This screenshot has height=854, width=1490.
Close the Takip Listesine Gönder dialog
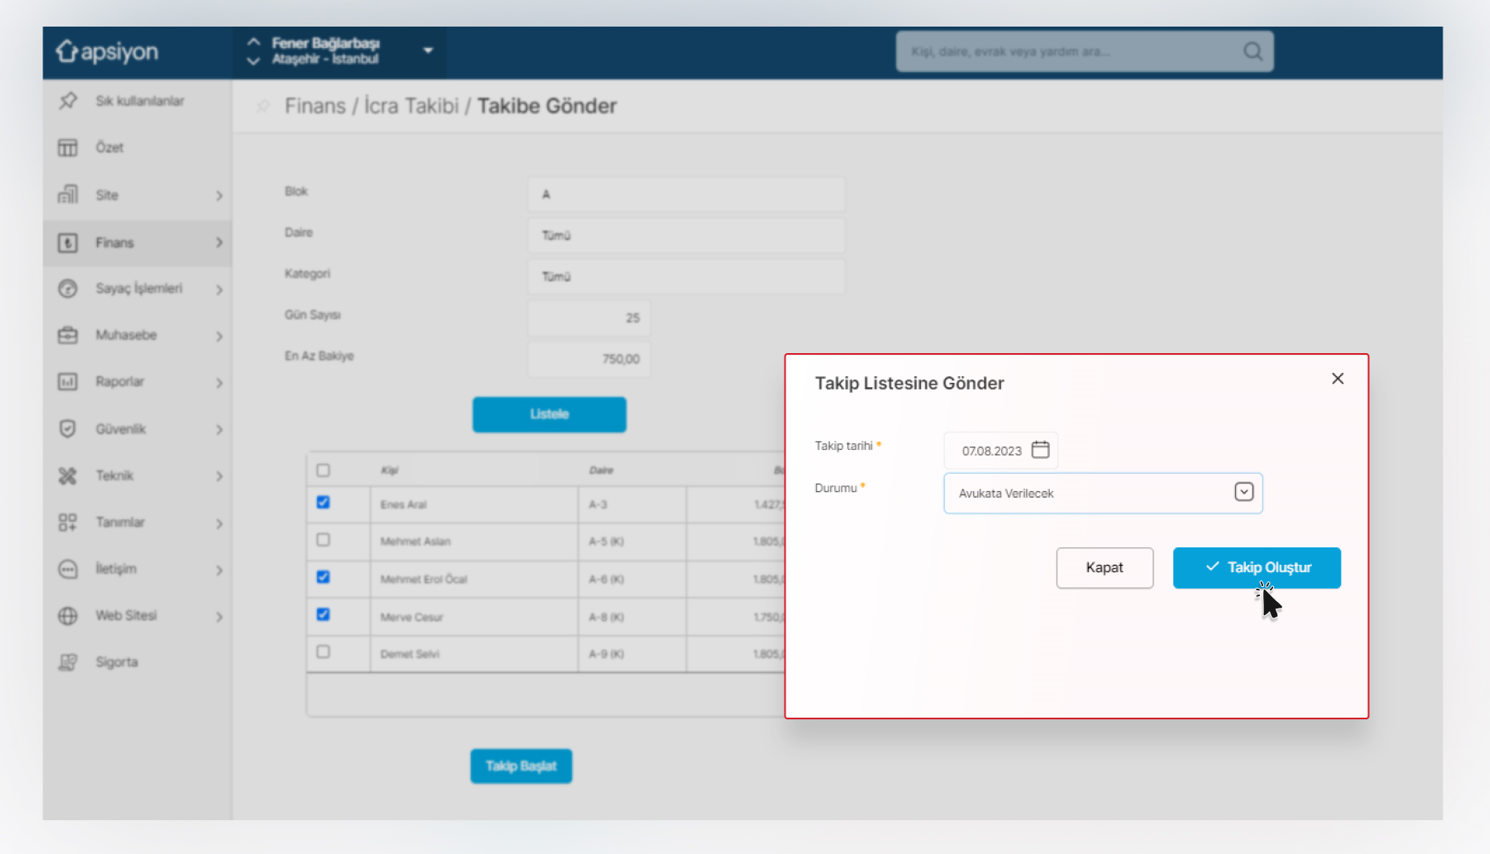[1337, 379]
